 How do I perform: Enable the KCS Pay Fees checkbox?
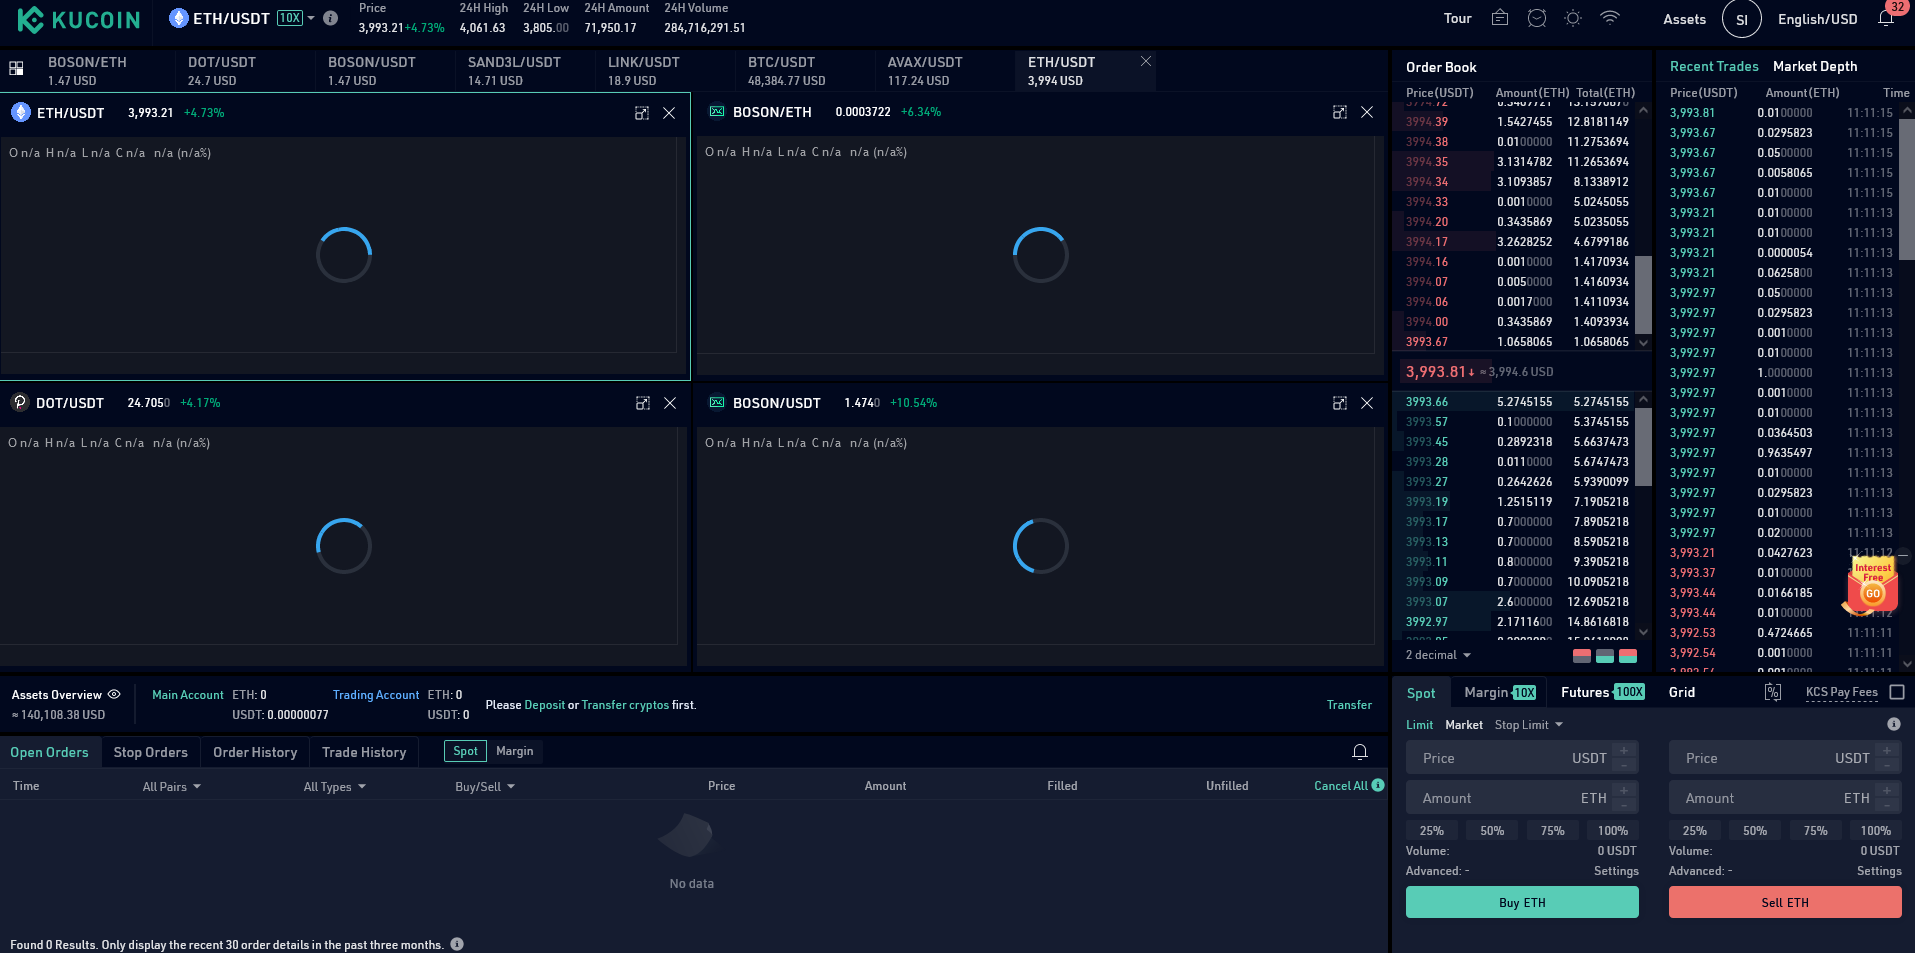click(x=1897, y=692)
